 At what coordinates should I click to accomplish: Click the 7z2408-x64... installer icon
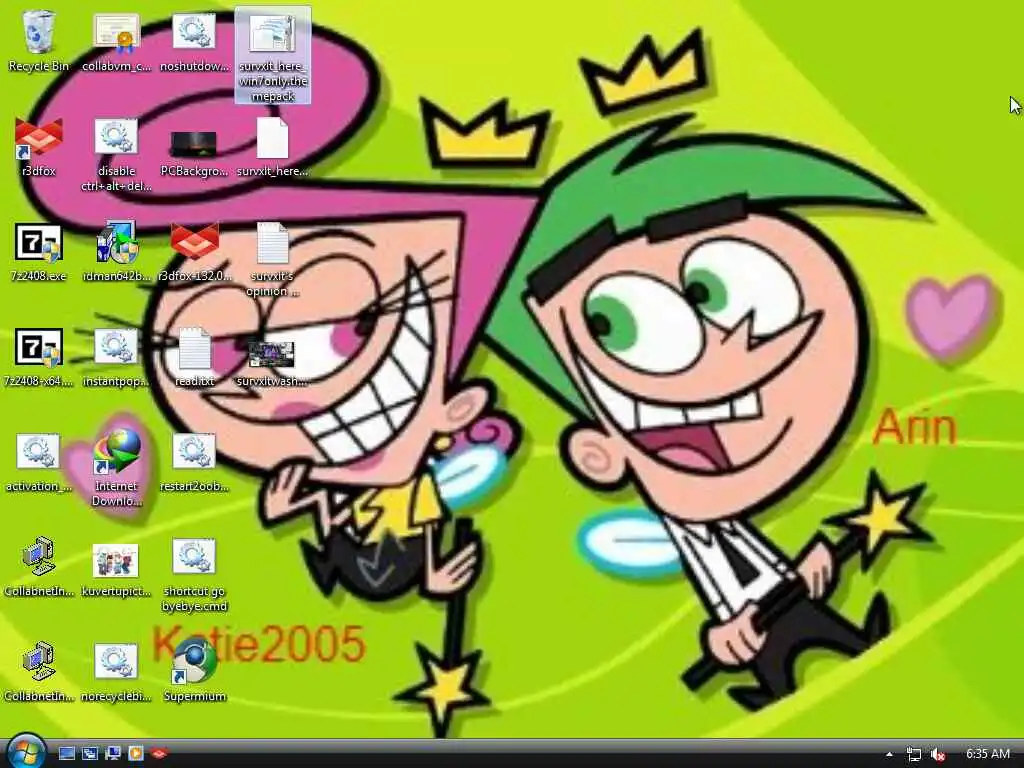click(39, 357)
